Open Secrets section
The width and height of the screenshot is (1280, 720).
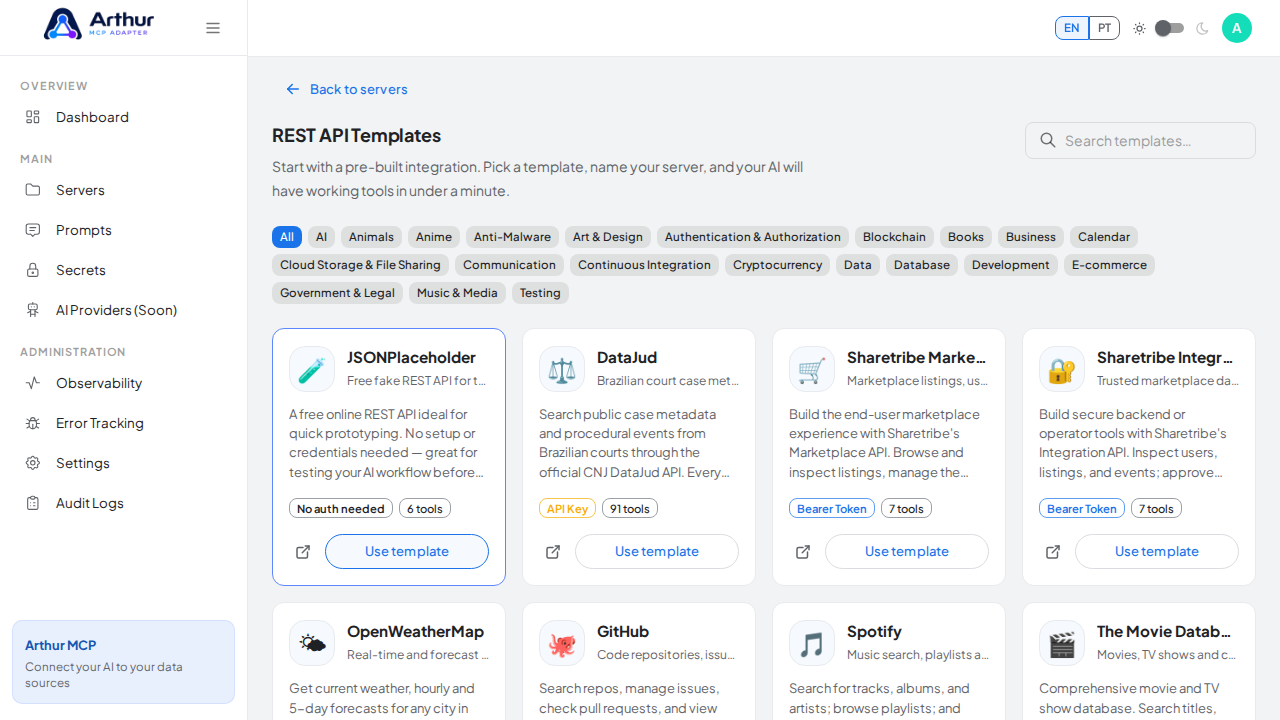(x=124, y=270)
